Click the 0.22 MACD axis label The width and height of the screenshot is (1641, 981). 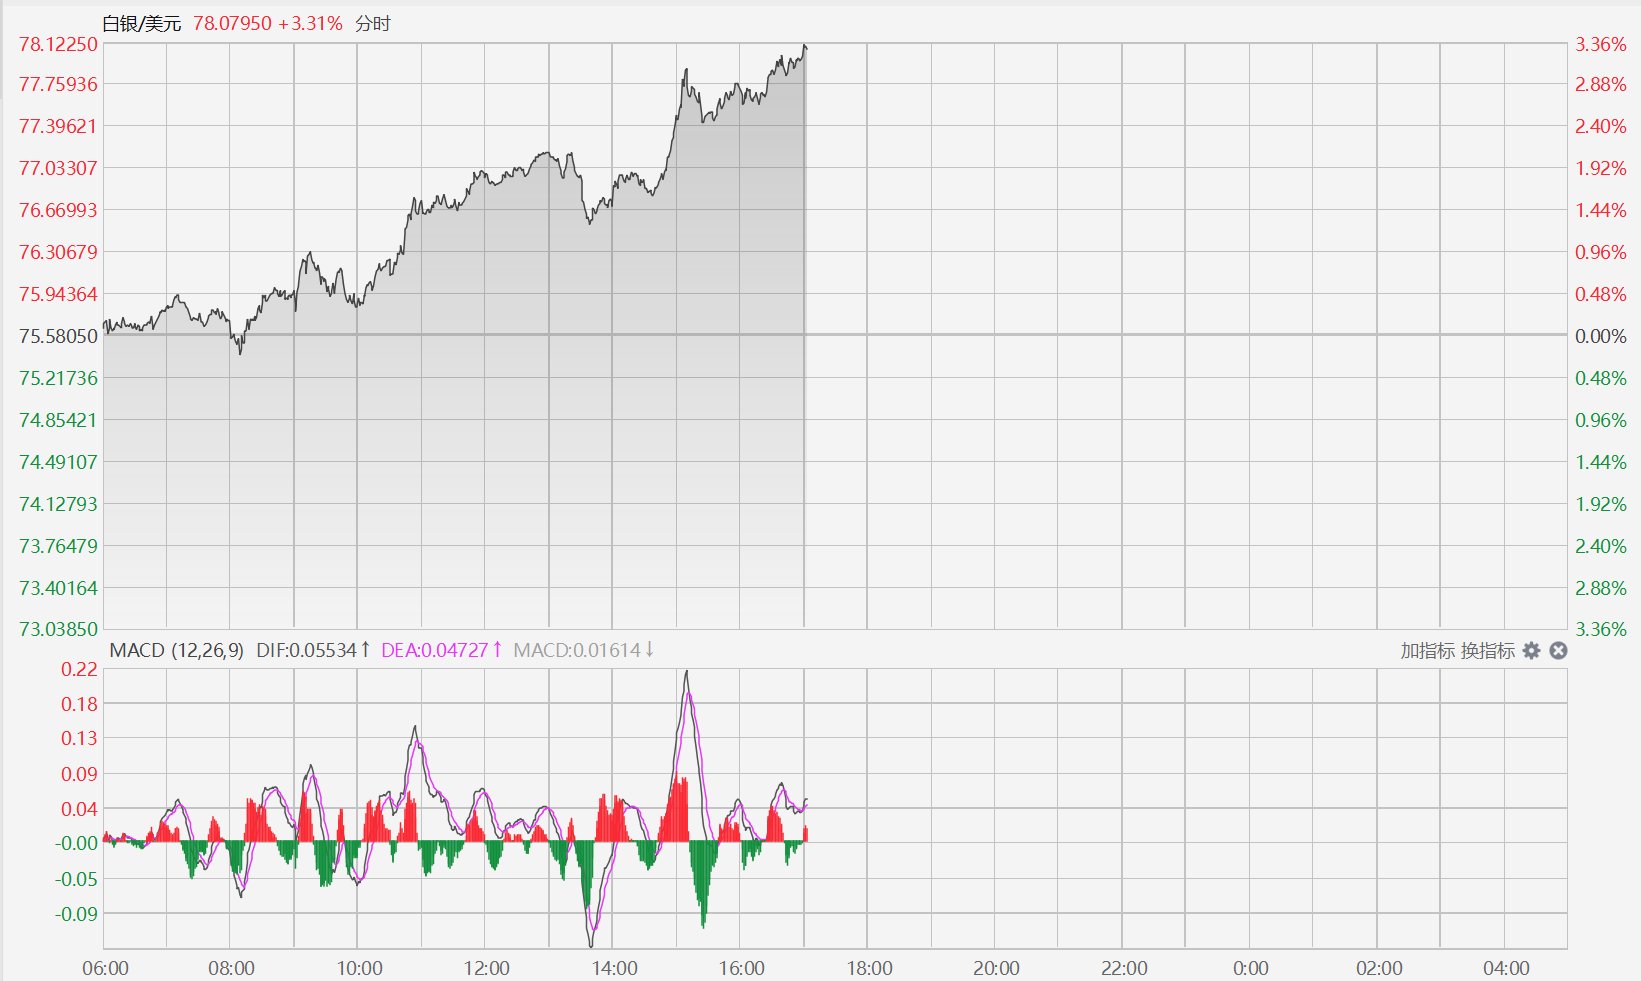(x=80, y=669)
